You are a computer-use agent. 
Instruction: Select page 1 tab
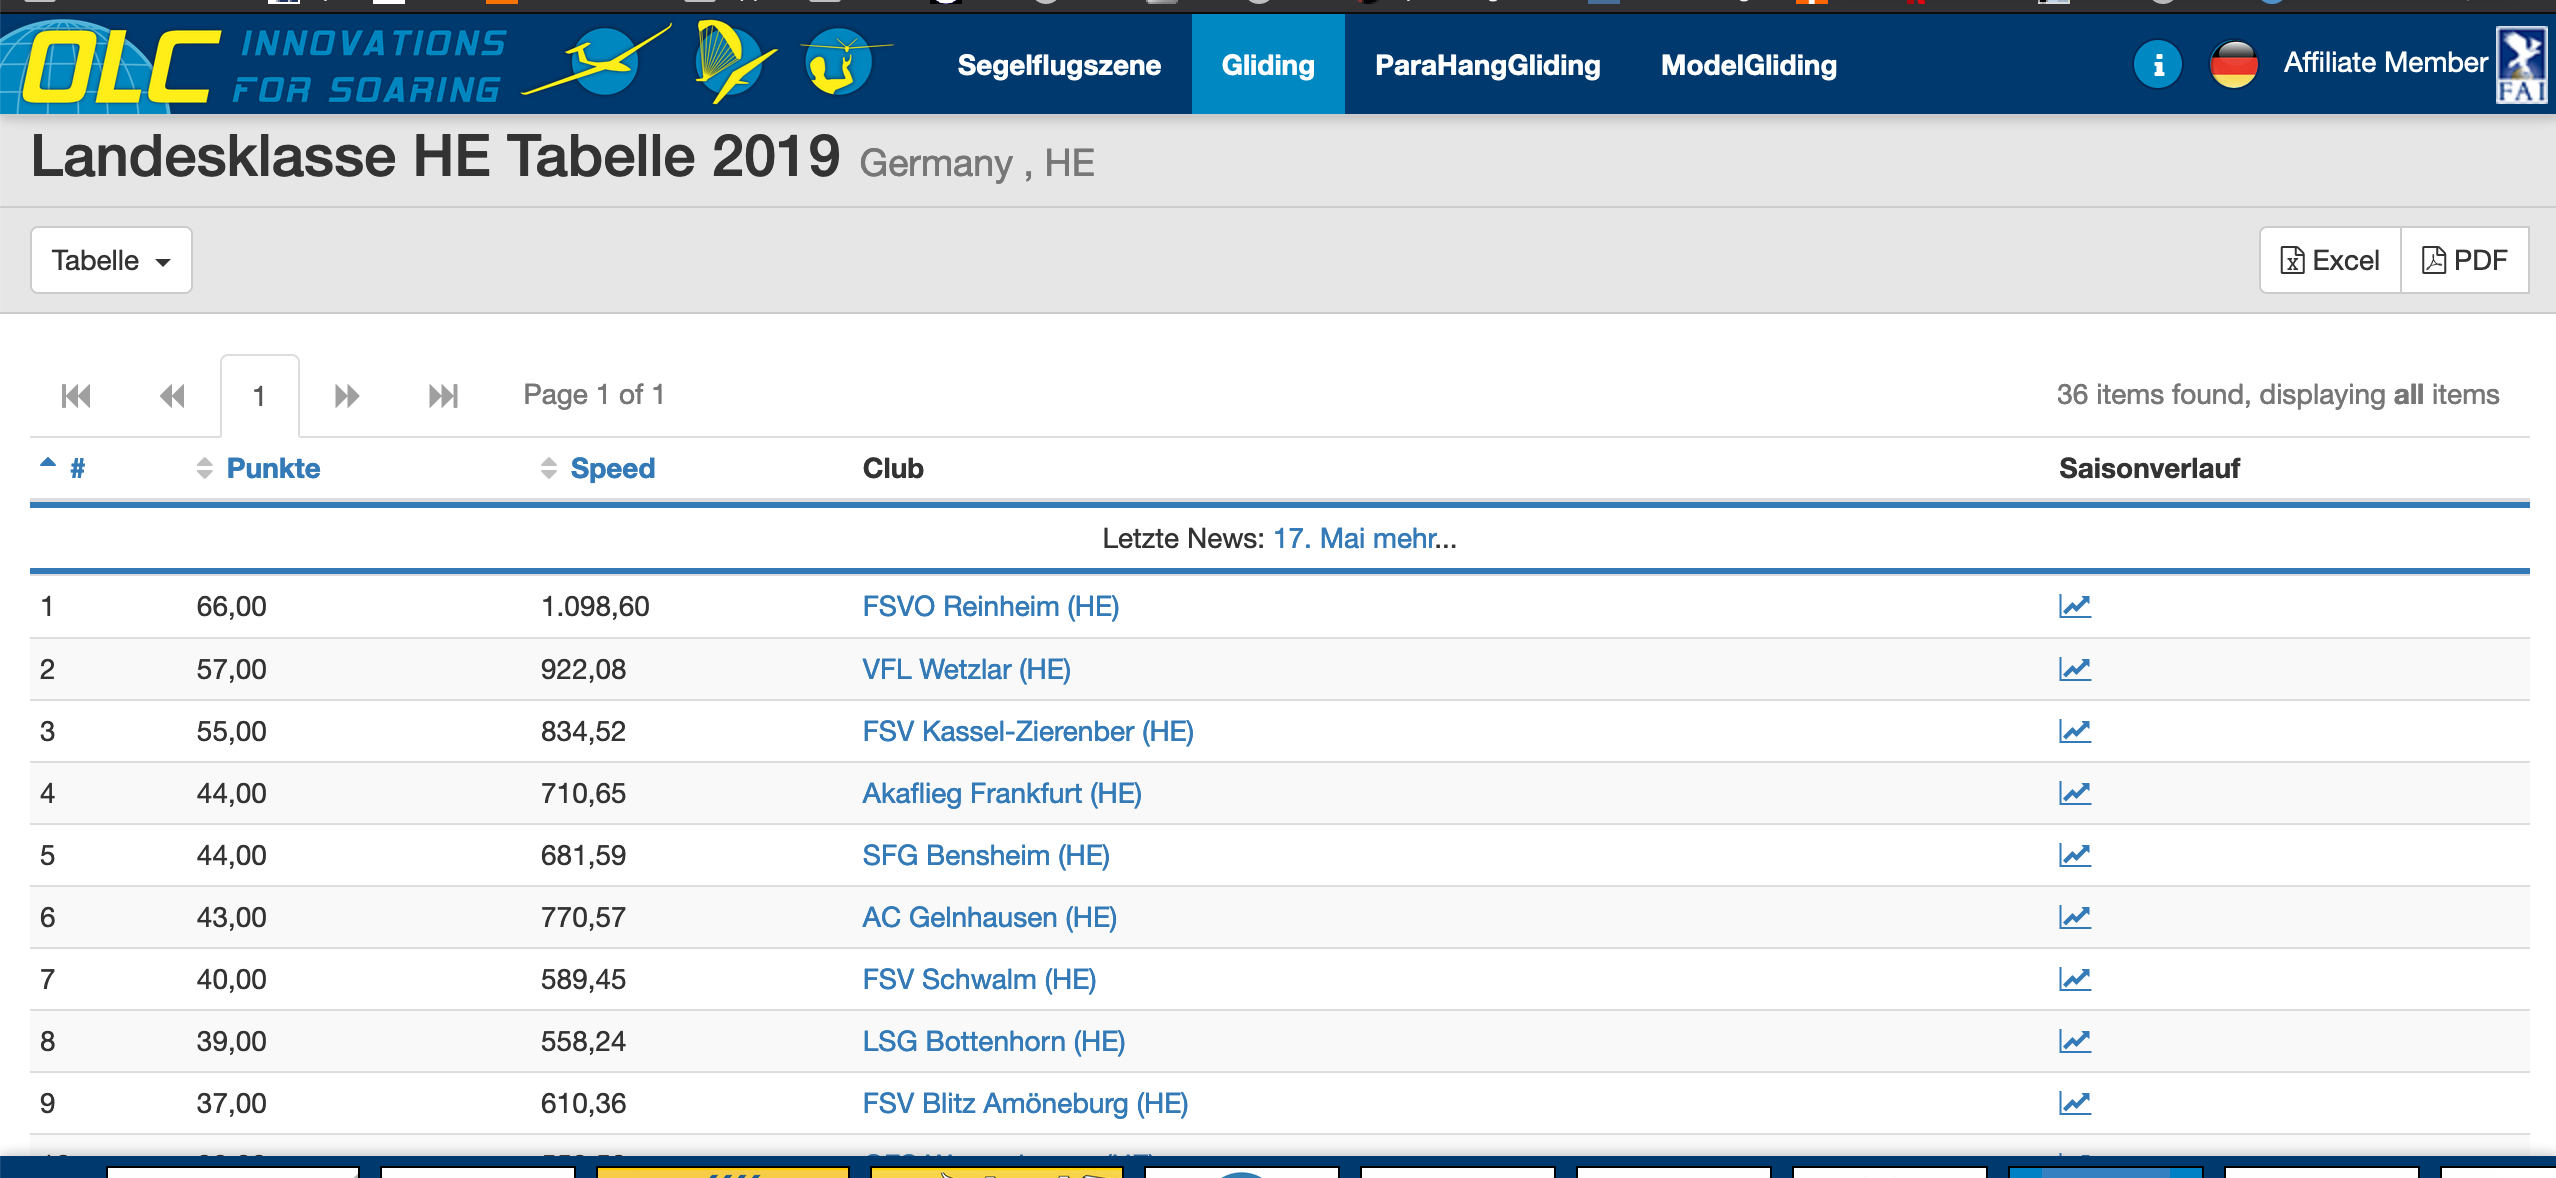[259, 396]
